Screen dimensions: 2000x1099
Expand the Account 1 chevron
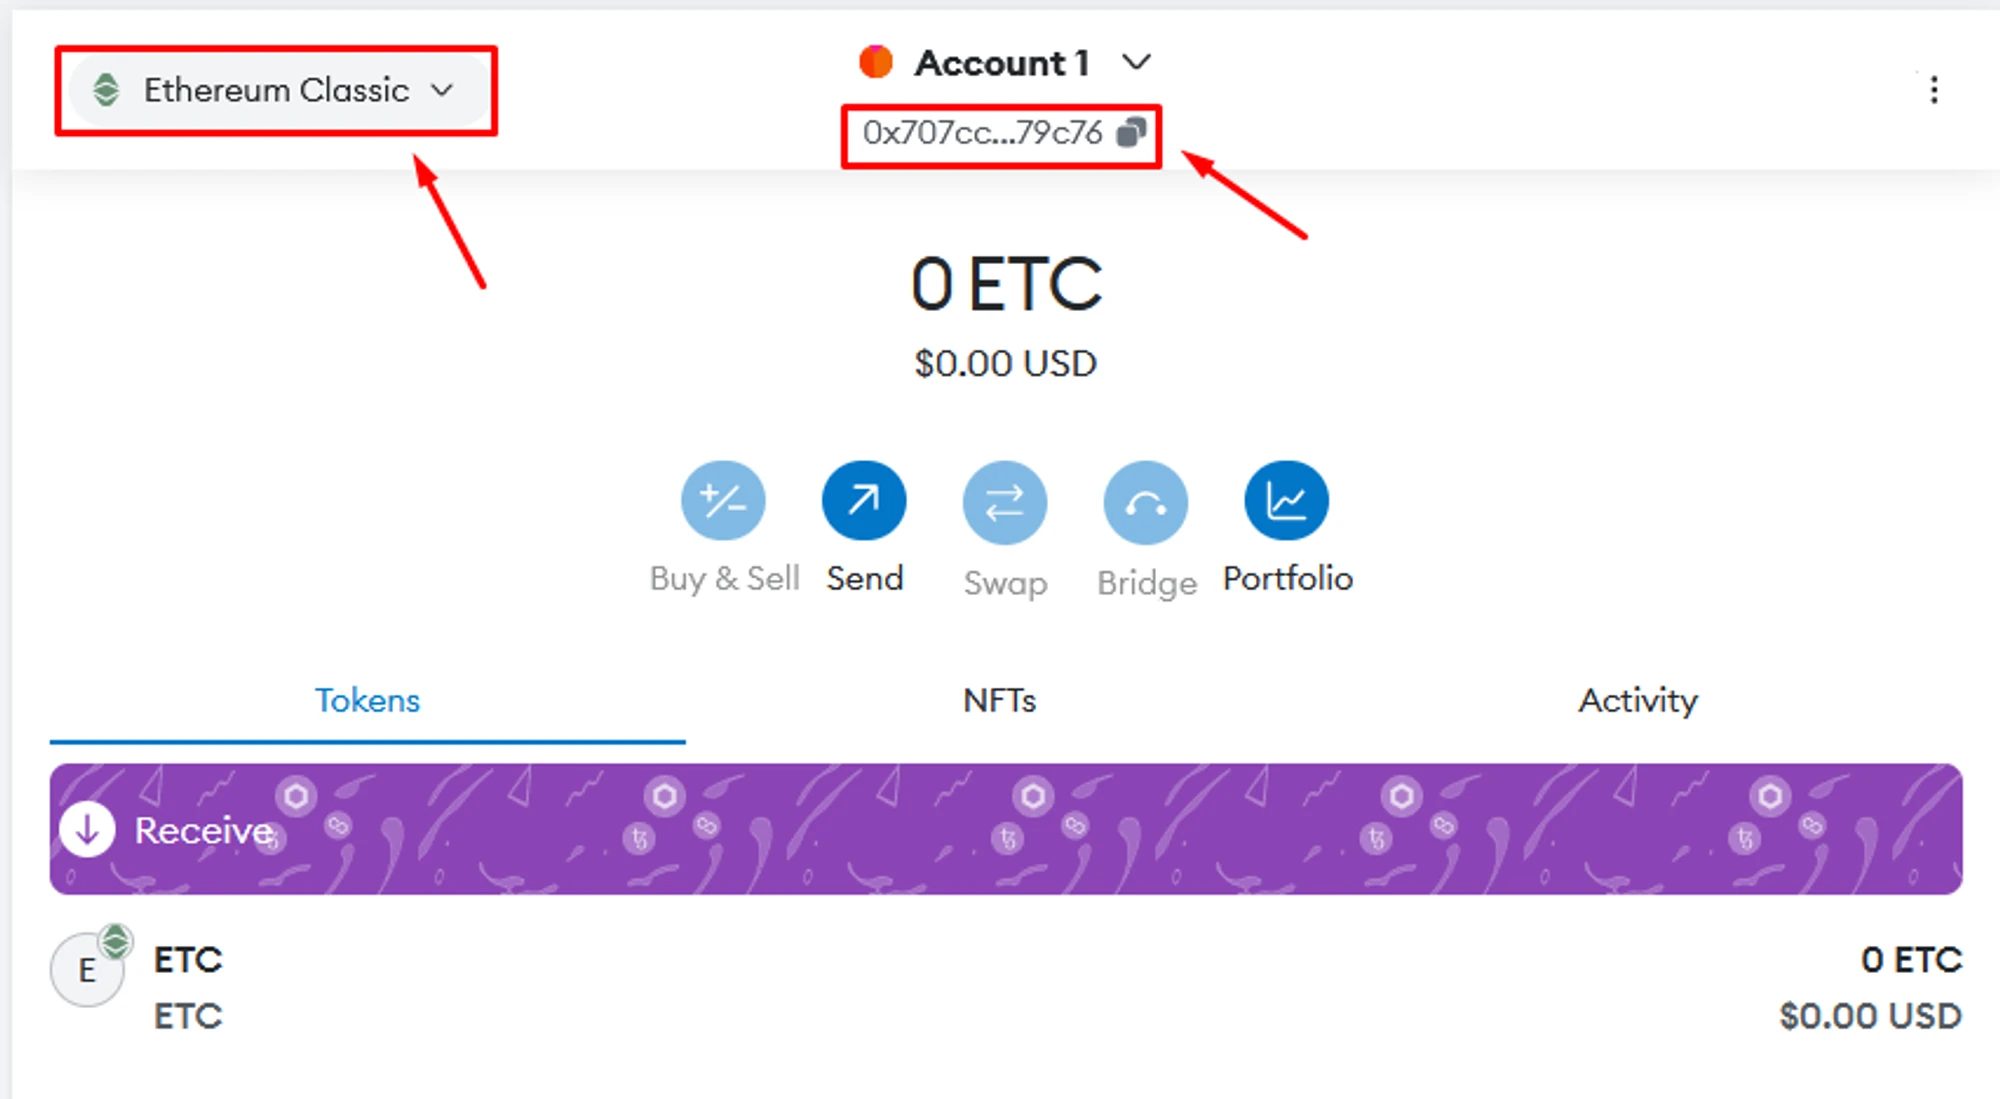click(x=1137, y=63)
